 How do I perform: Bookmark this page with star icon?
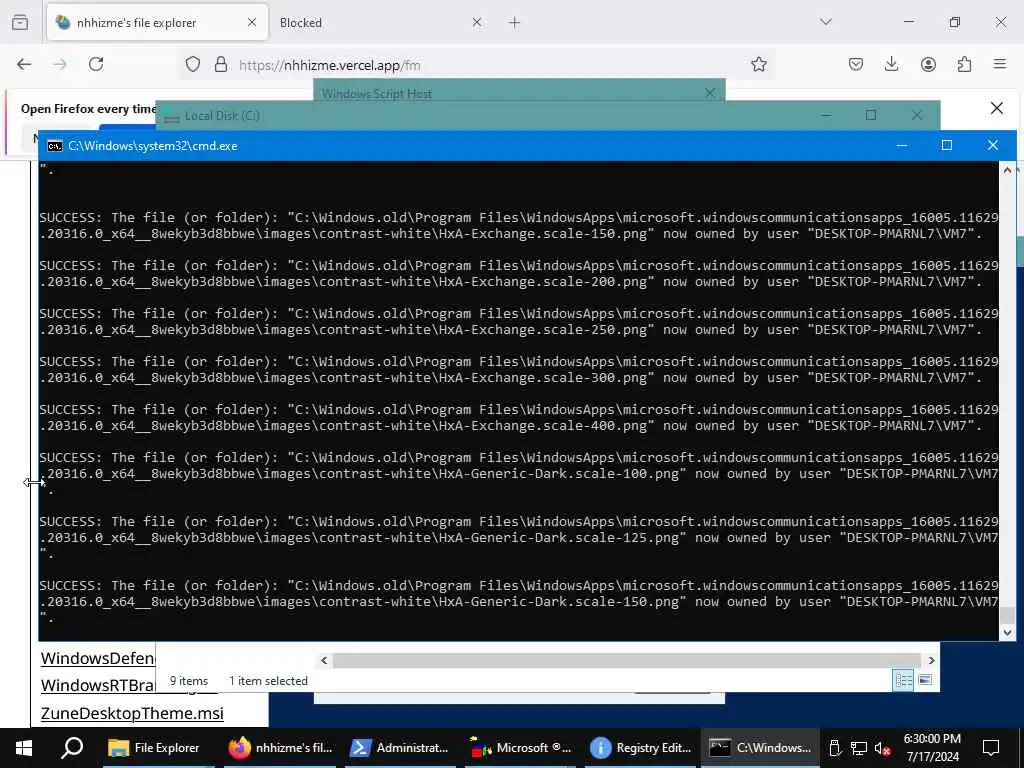point(758,64)
